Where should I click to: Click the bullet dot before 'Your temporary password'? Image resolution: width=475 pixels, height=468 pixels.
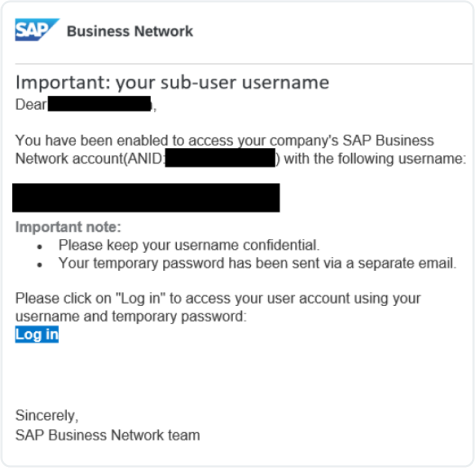[x=40, y=265]
